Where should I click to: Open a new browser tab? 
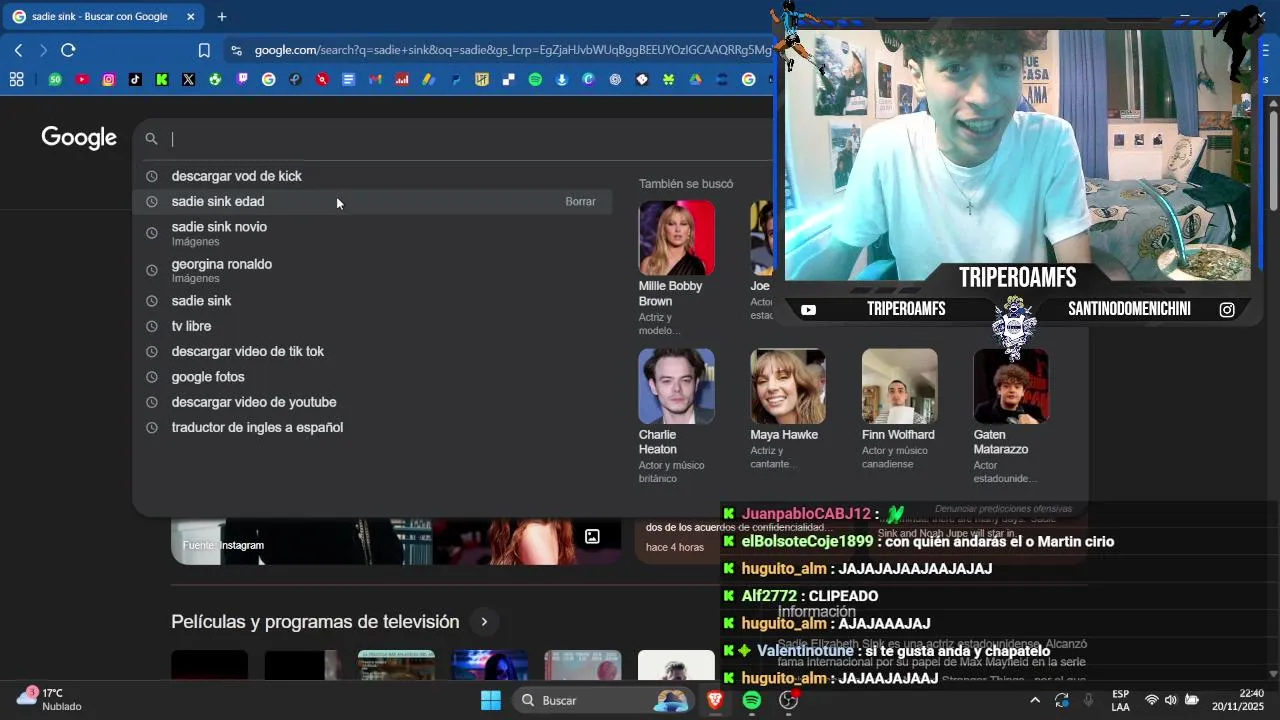[x=222, y=16]
